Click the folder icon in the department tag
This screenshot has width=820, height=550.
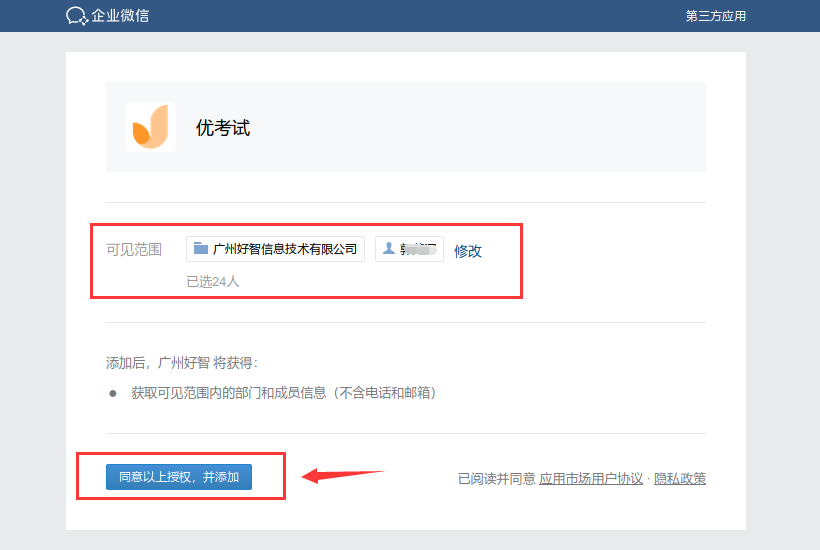point(201,248)
